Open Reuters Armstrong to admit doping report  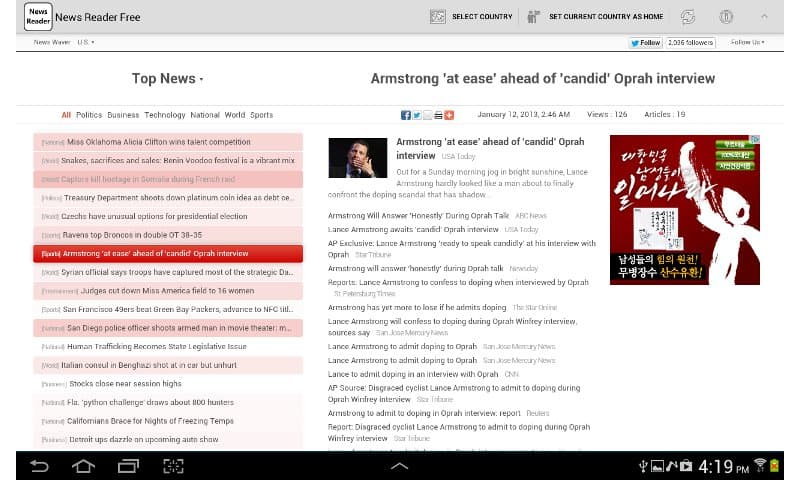424,414
